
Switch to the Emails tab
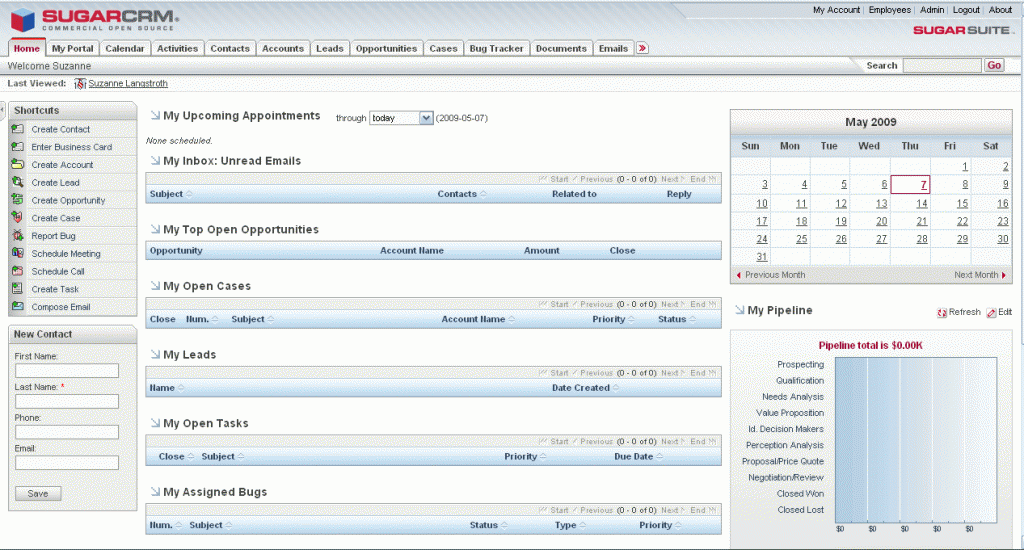tap(613, 48)
